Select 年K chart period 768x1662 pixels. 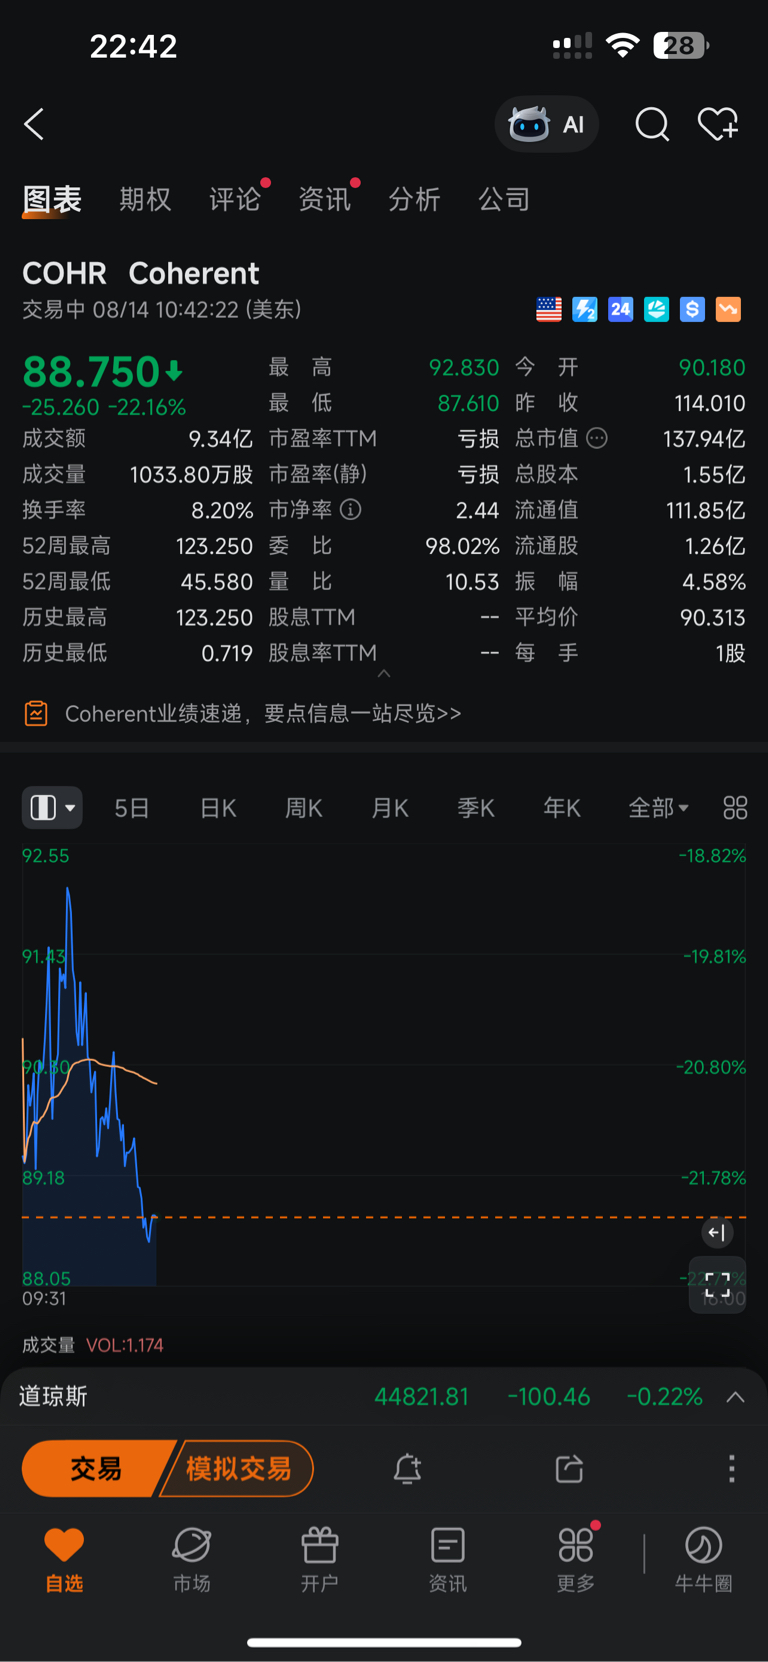[562, 808]
